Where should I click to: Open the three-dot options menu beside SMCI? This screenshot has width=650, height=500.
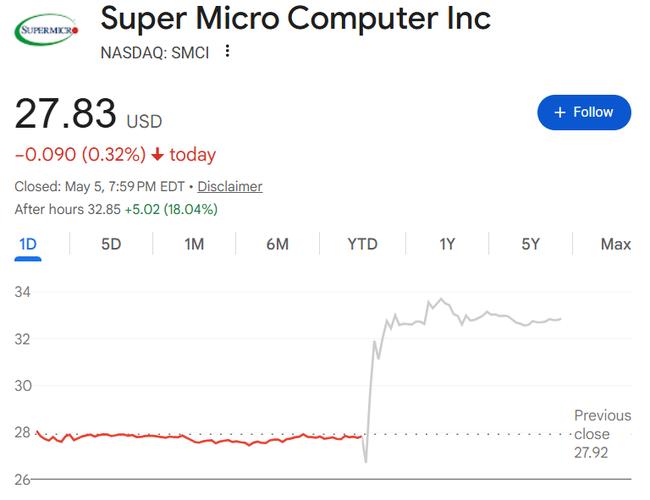coord(227,51)
